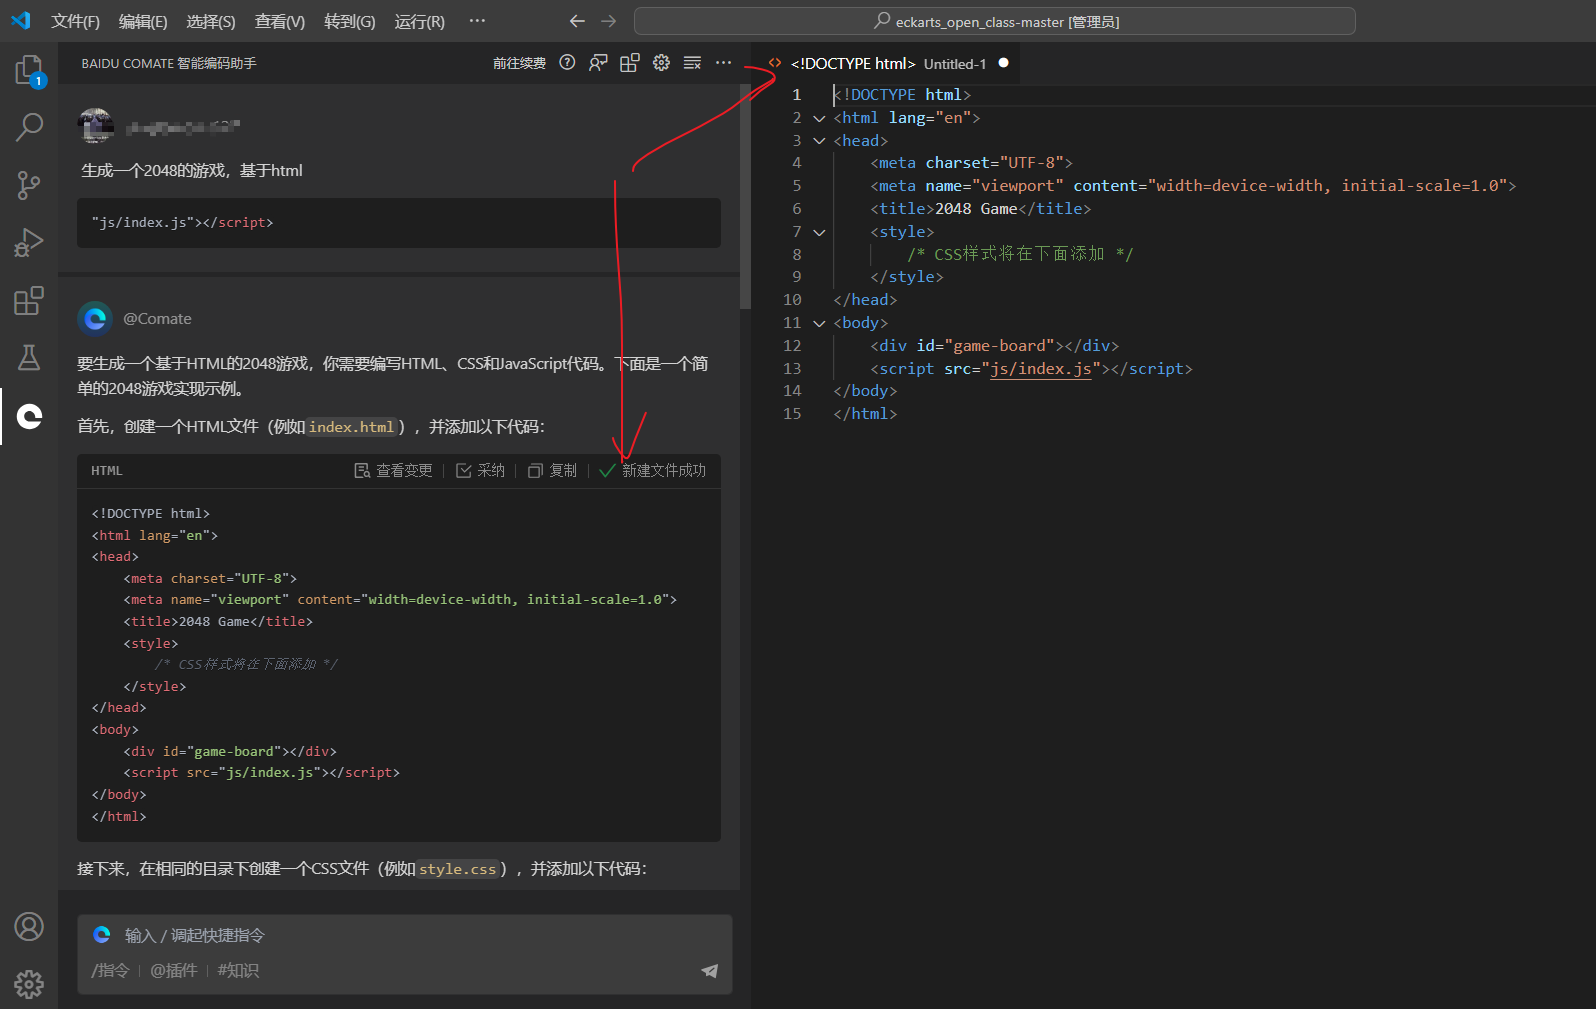Click the title text 2048 Game in editor
The image size is (1596, 1009).
[x=976, y=209]
